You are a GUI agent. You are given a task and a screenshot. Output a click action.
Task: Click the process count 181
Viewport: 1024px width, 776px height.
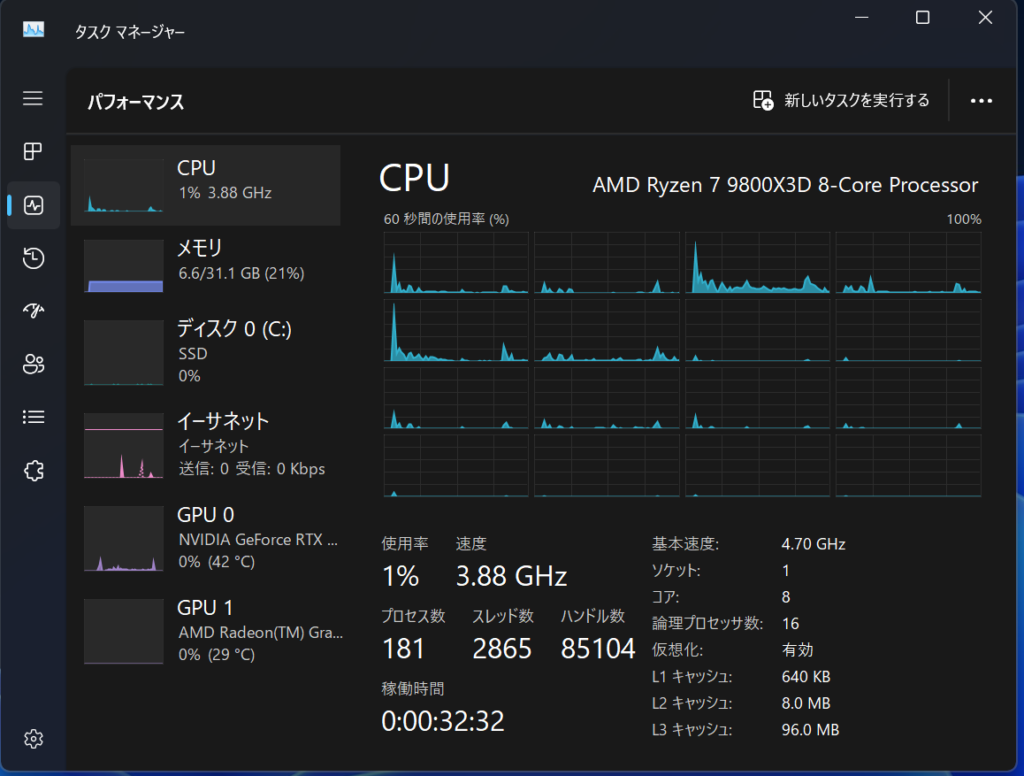click(x=404, y=649)
